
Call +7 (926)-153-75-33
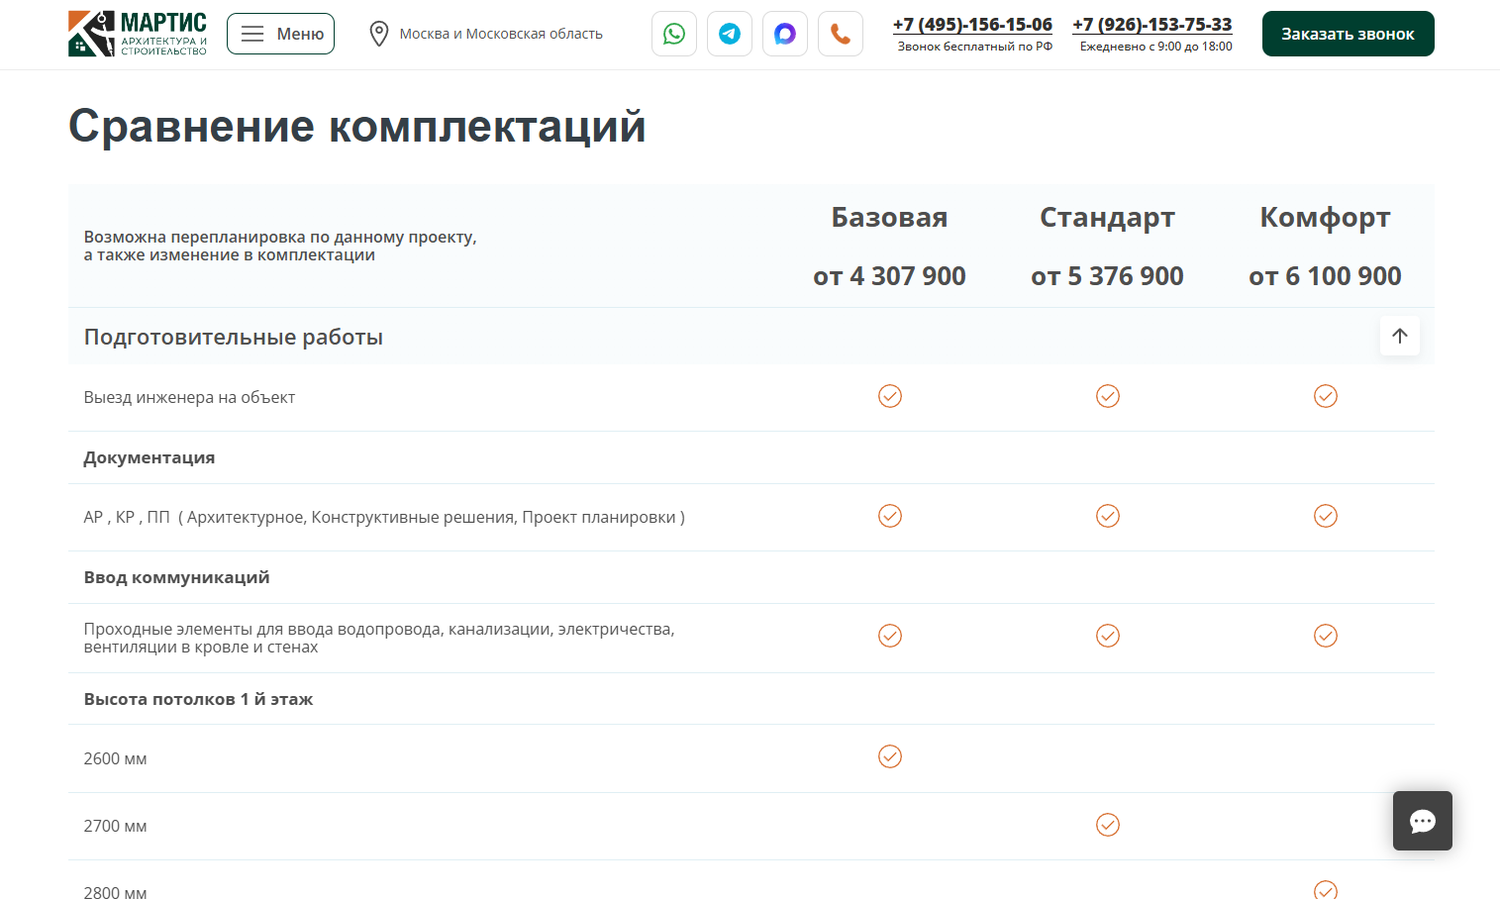[1152, 24]
